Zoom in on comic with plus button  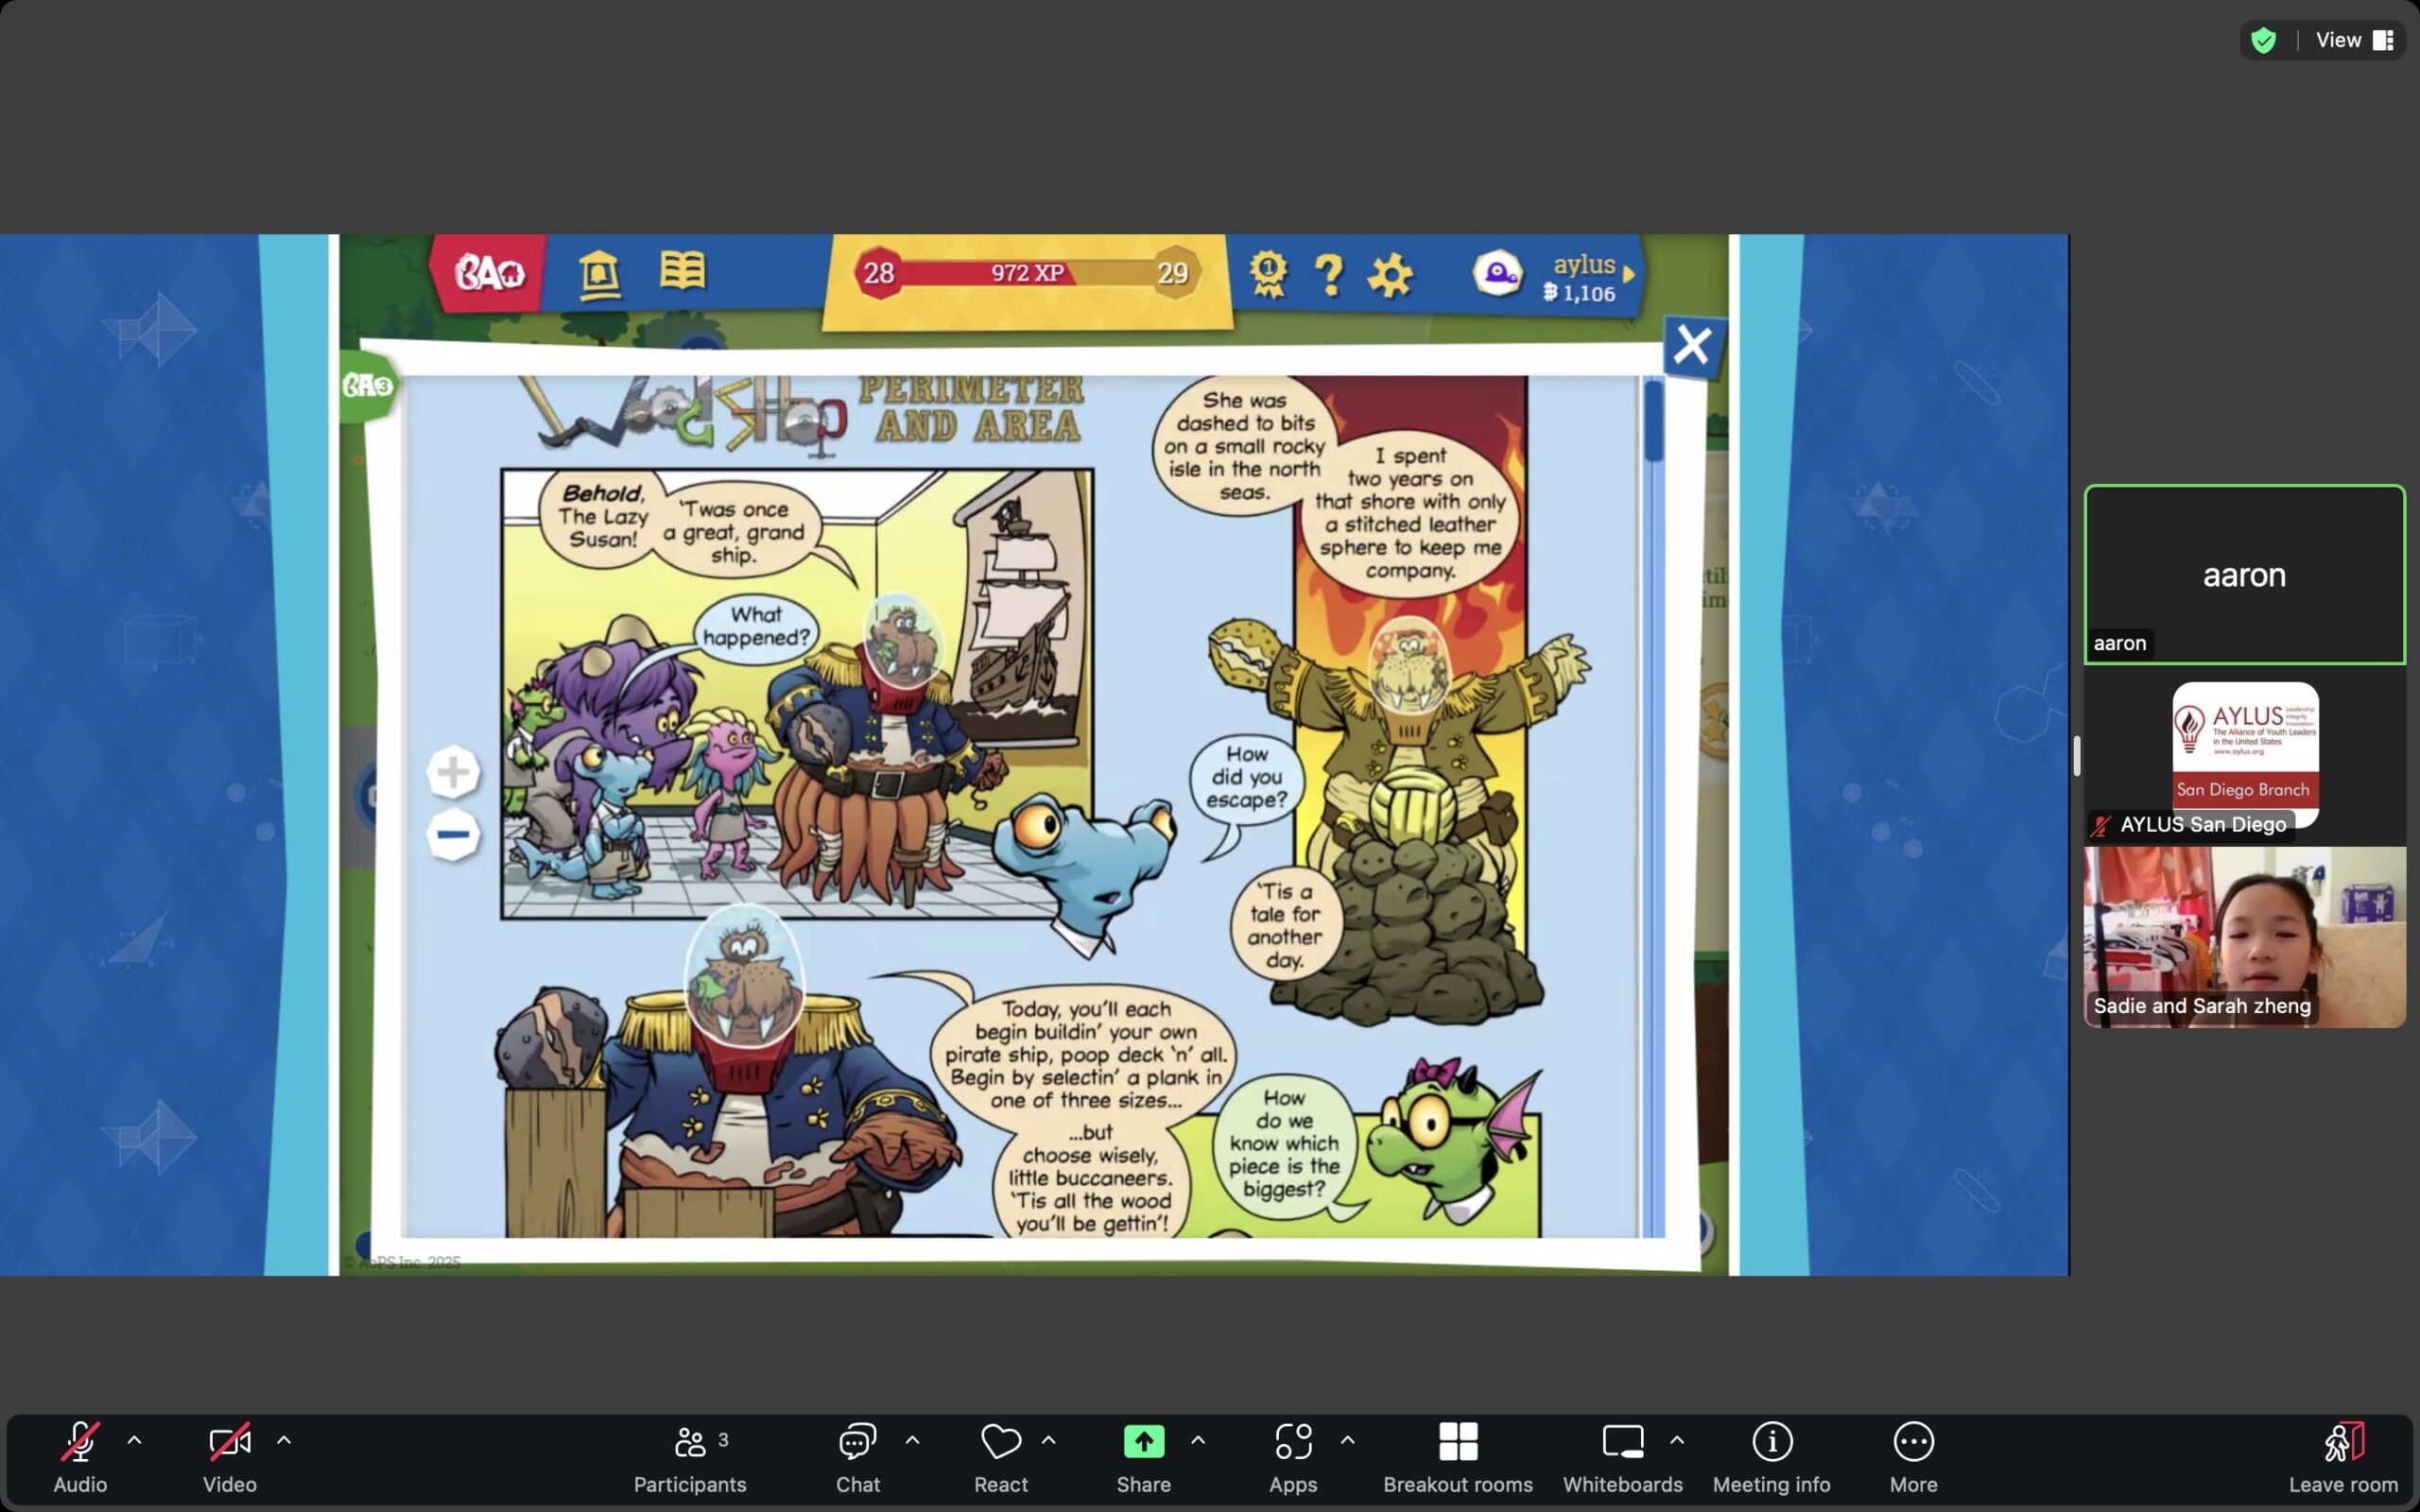[453, 772]
